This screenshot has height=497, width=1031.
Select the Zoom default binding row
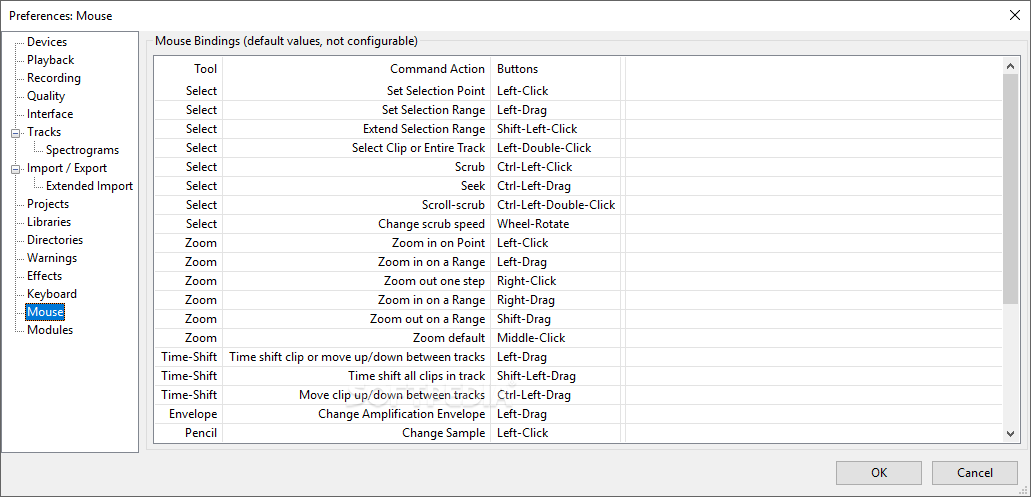(x=579, y=338)
